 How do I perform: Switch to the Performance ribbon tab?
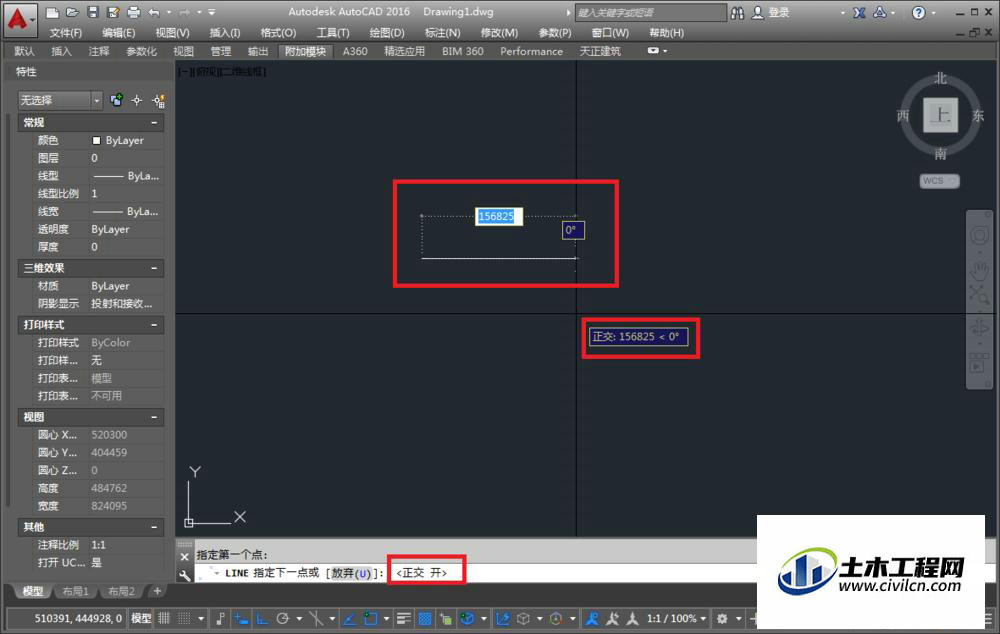pyautogui.click(x=531, y=51)
